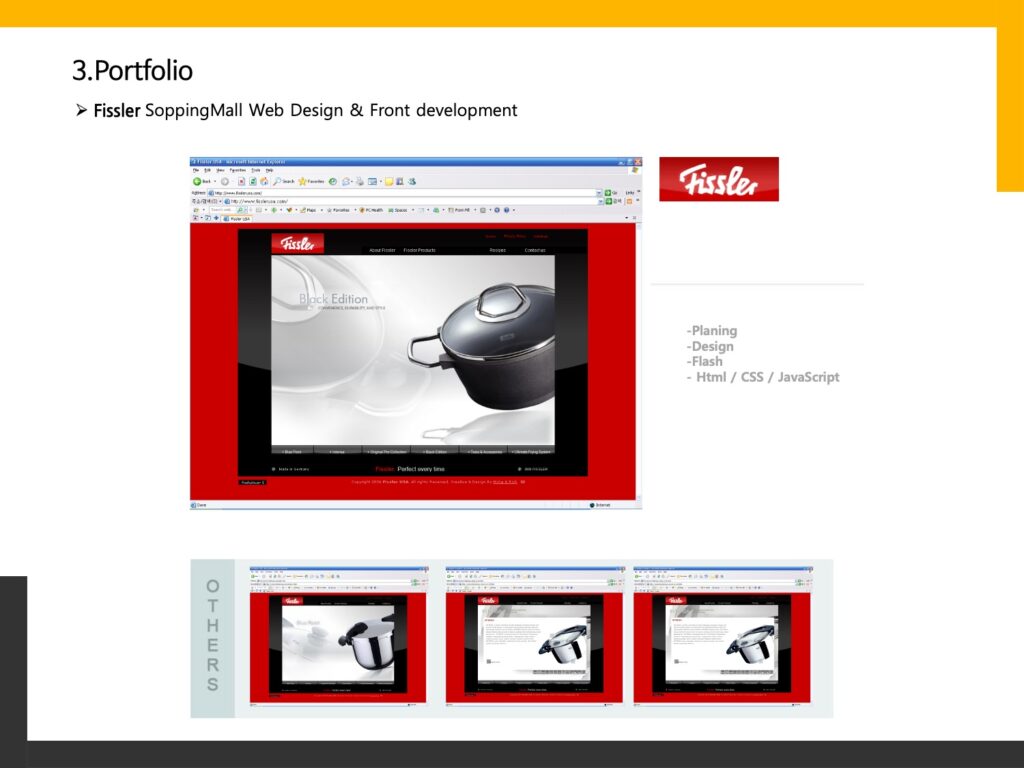Select the Fissler USA browser tab
The image size is (1024, 768).
(x=238, y=218)
